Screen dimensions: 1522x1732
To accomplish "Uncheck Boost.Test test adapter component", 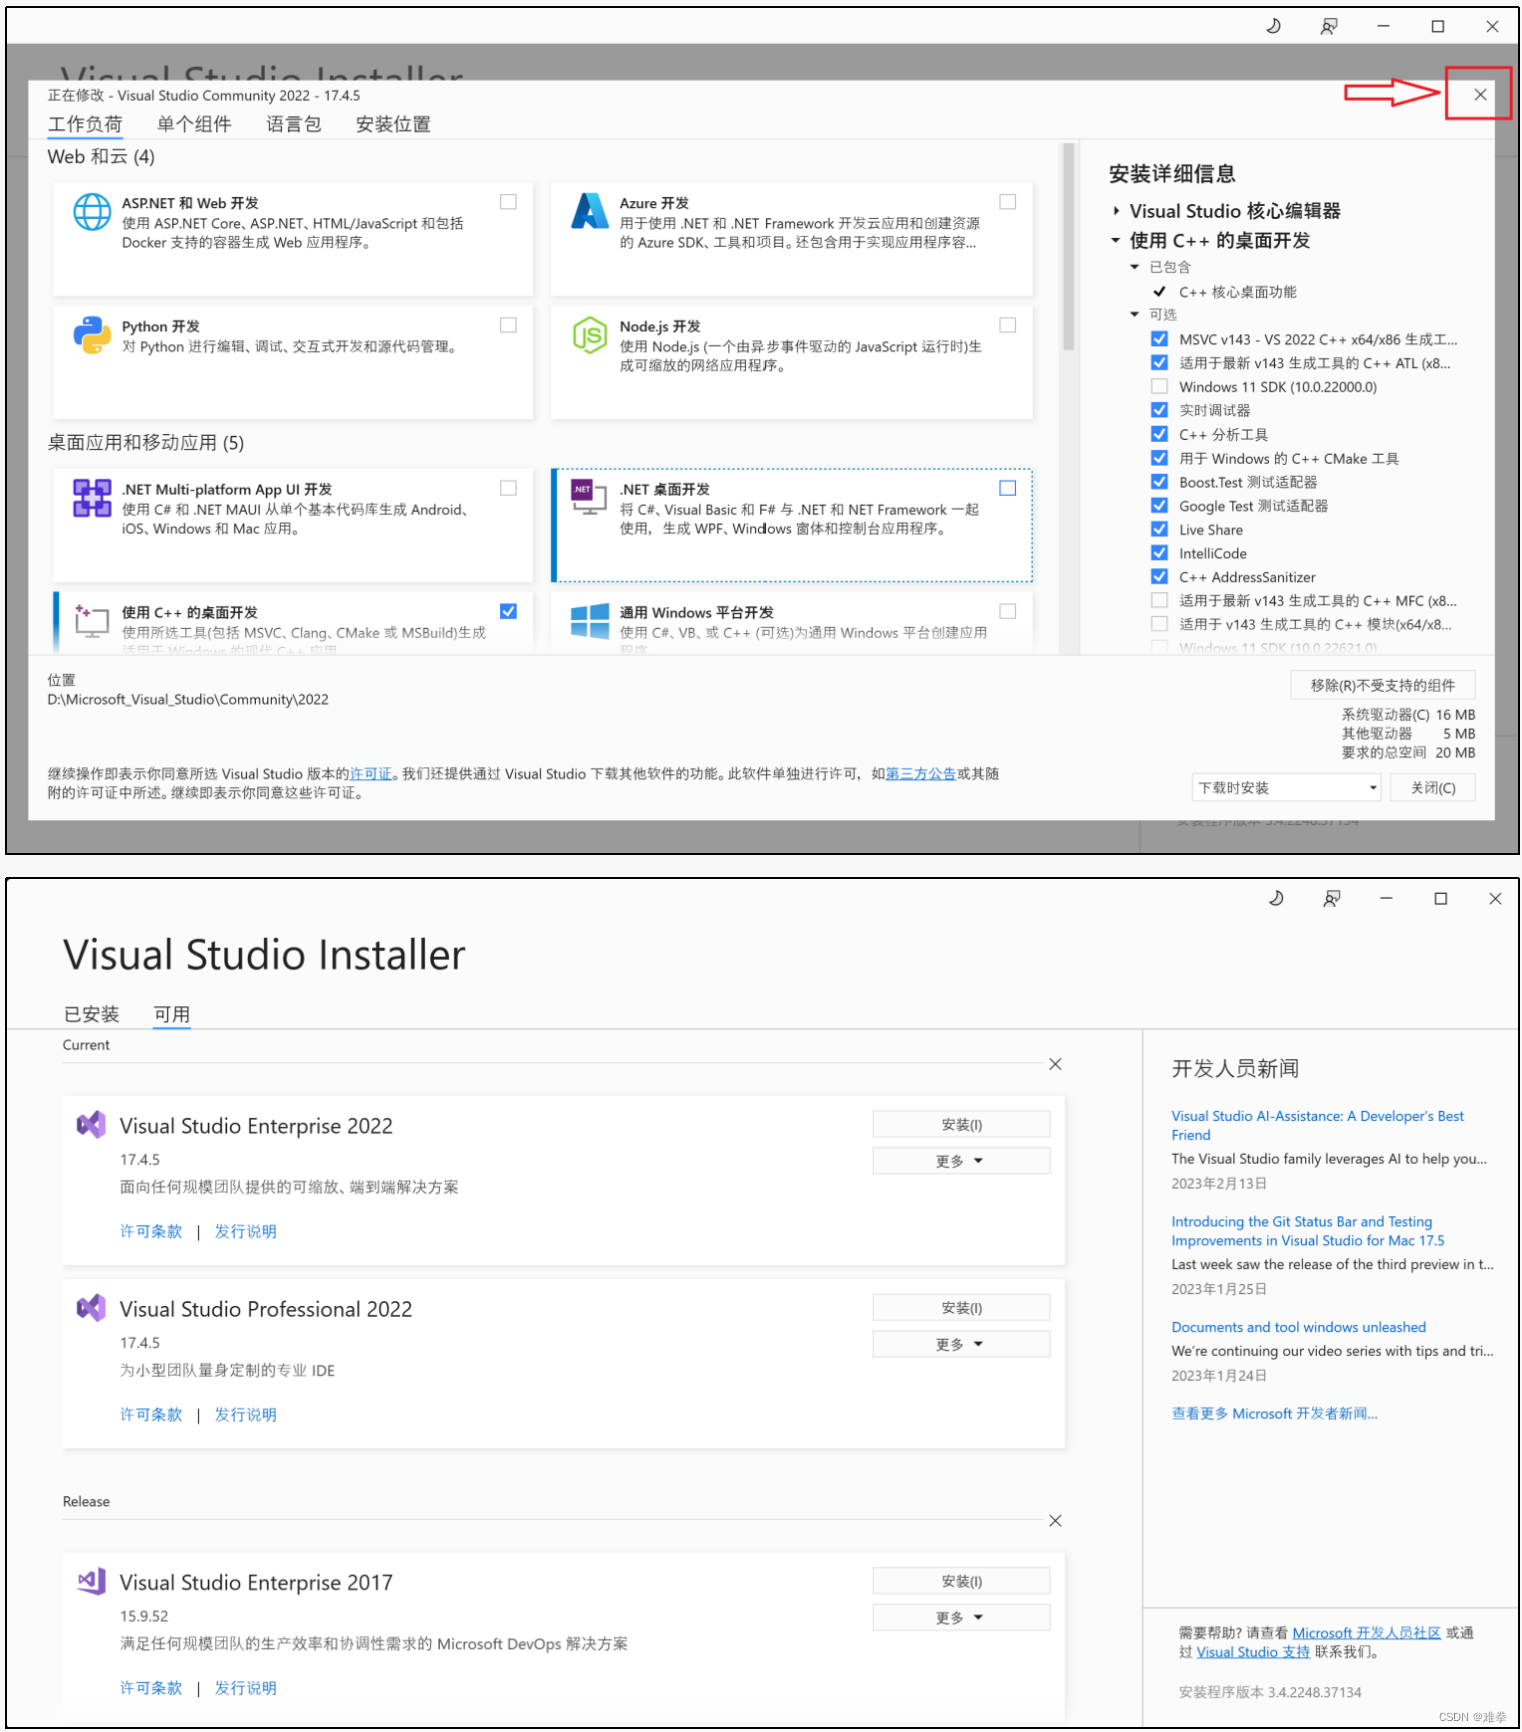I will [1159, 482].
